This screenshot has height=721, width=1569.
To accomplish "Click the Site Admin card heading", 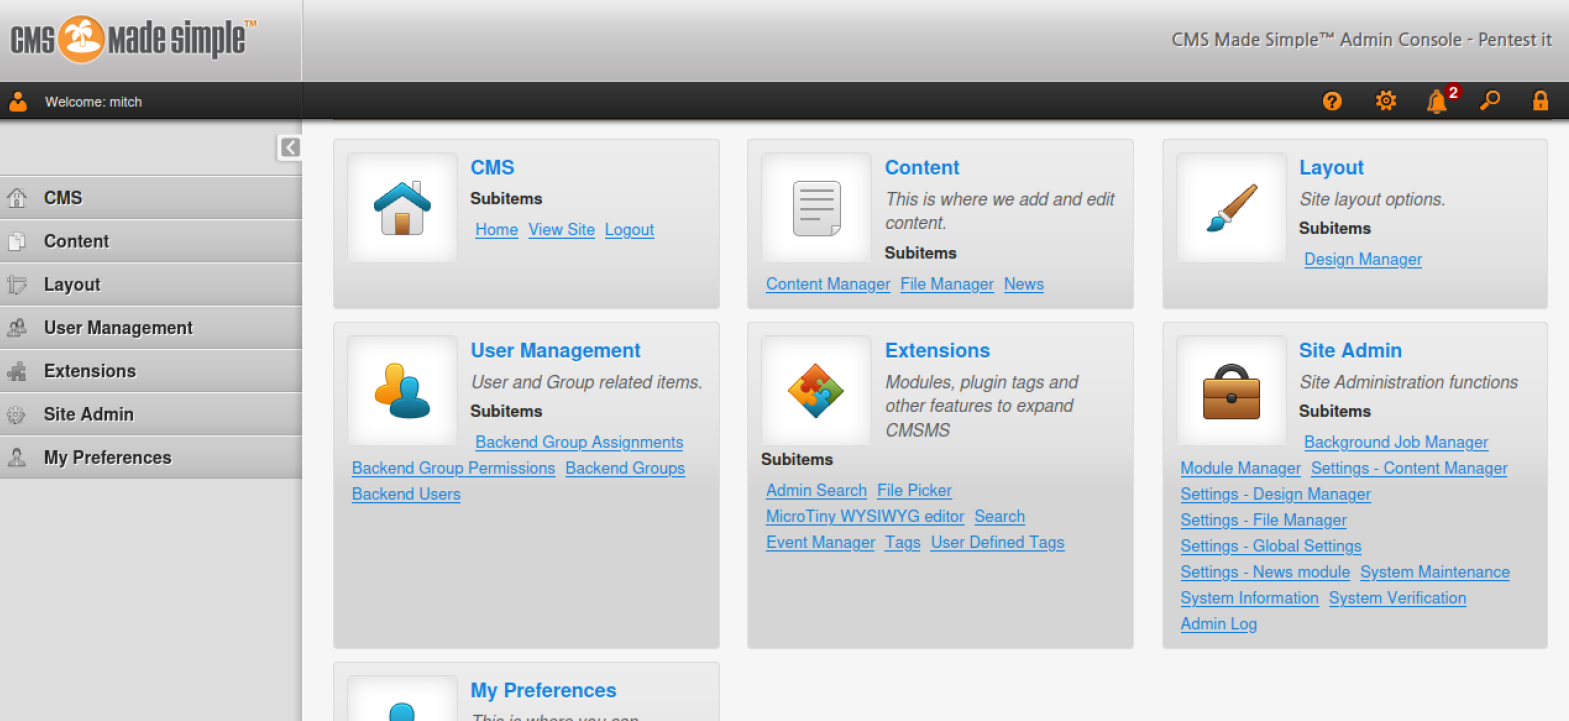I will pos(1350,350).
